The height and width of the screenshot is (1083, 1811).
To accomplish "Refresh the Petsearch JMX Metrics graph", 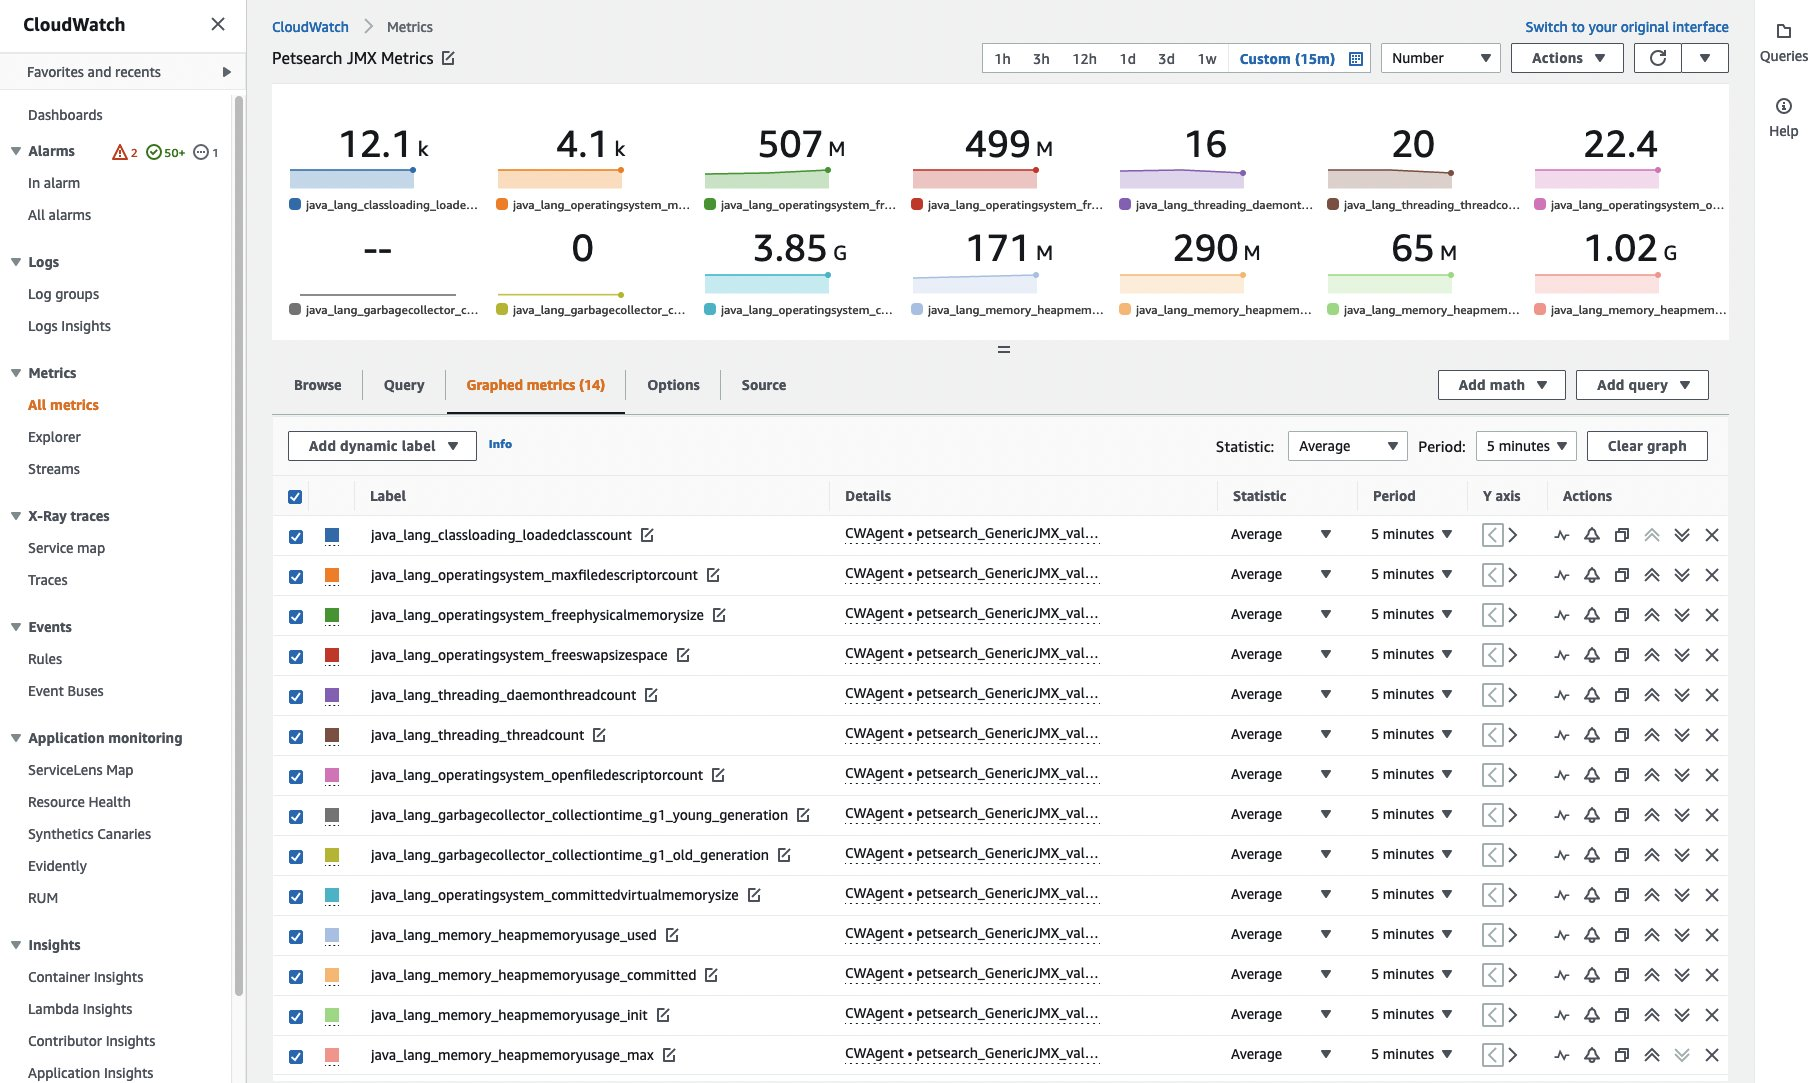I will (1657, 58).
